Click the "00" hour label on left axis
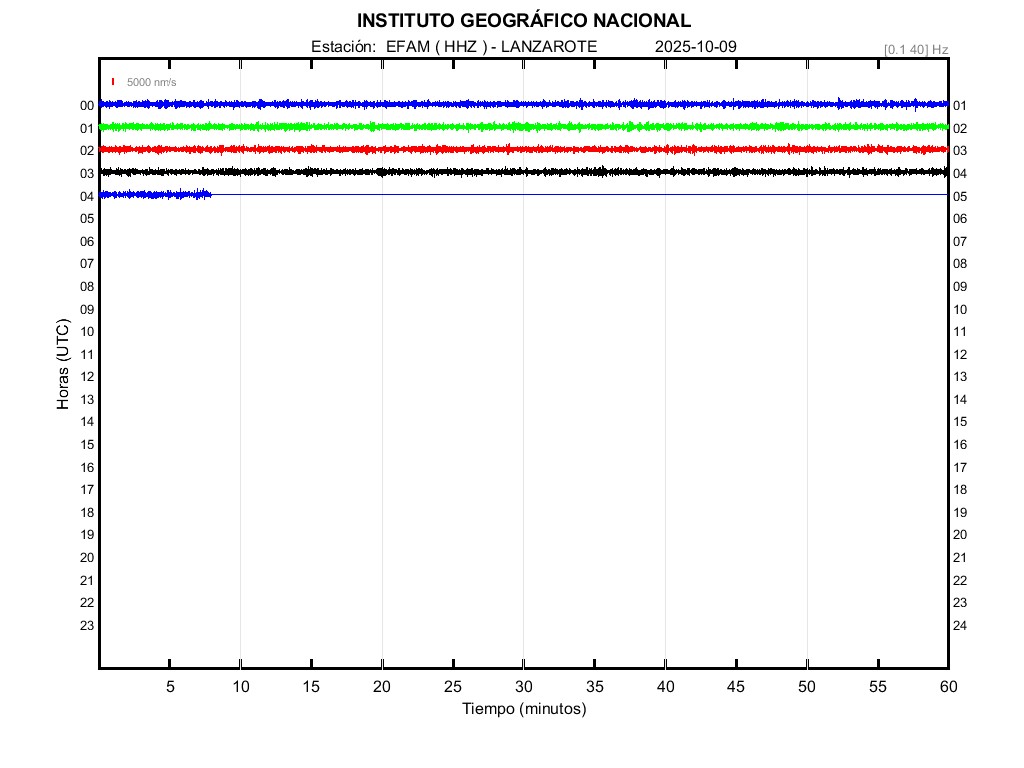Image resolution: width=1024 pixels, height=768 pixels. point(87,106)
